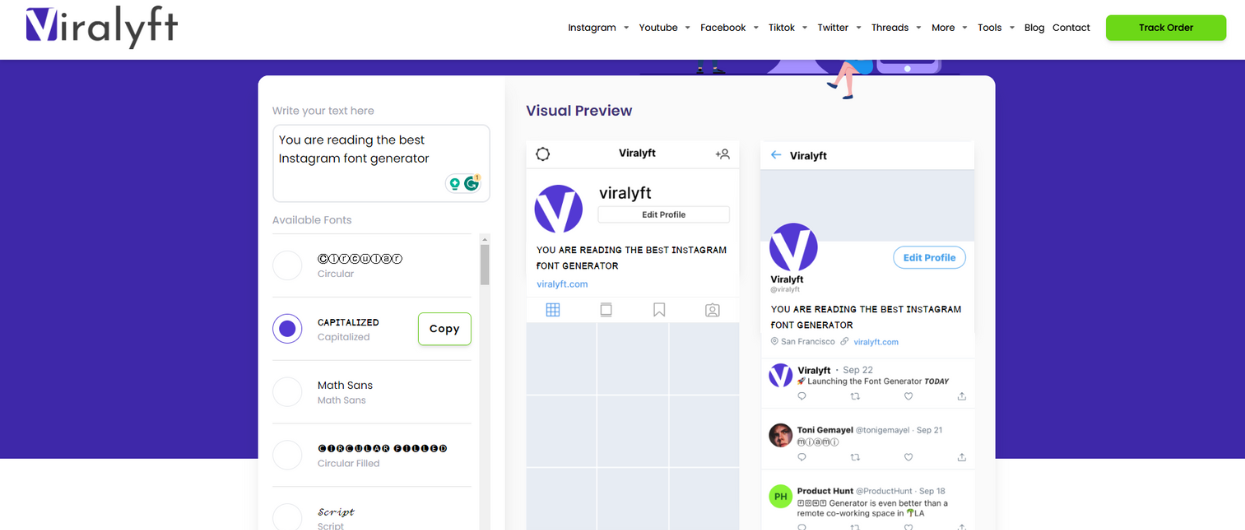The width and height of the screenshot is (1245, 530).
Task: Click the reply icon under the Viralyft tweet
Action: click(x=802, y=396)
